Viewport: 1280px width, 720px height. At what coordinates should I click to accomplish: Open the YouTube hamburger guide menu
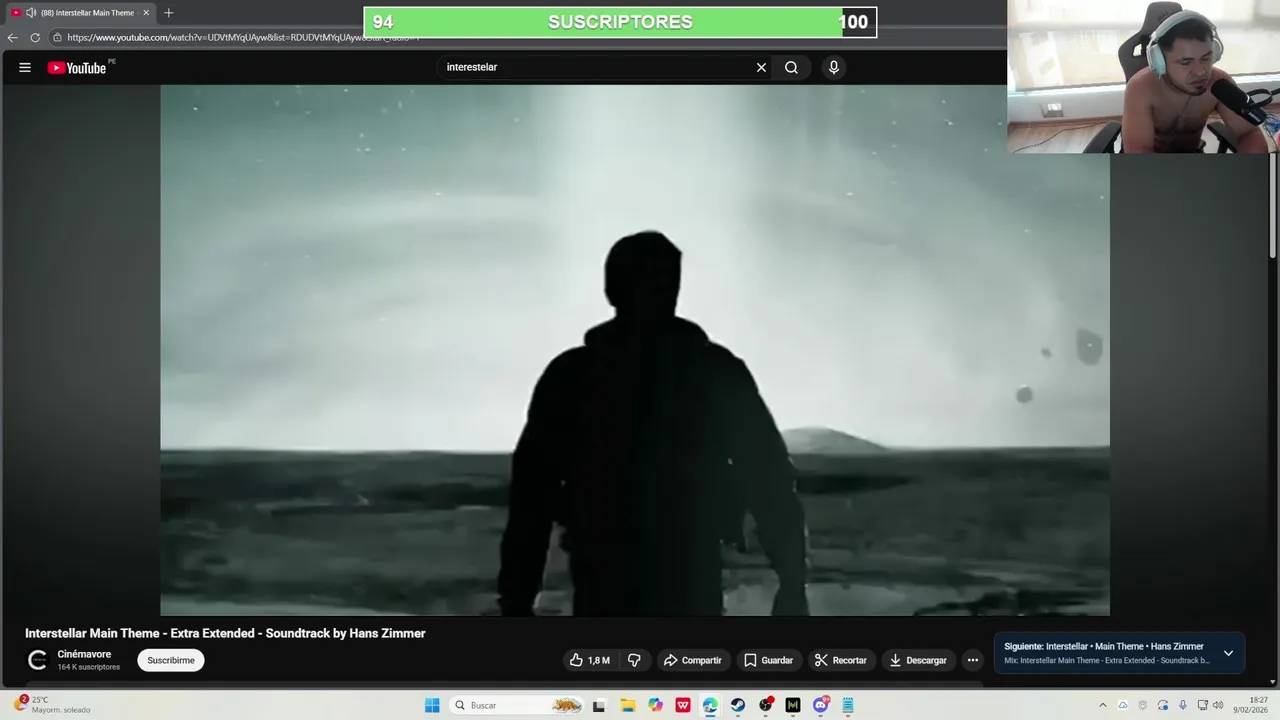point(25,67)
